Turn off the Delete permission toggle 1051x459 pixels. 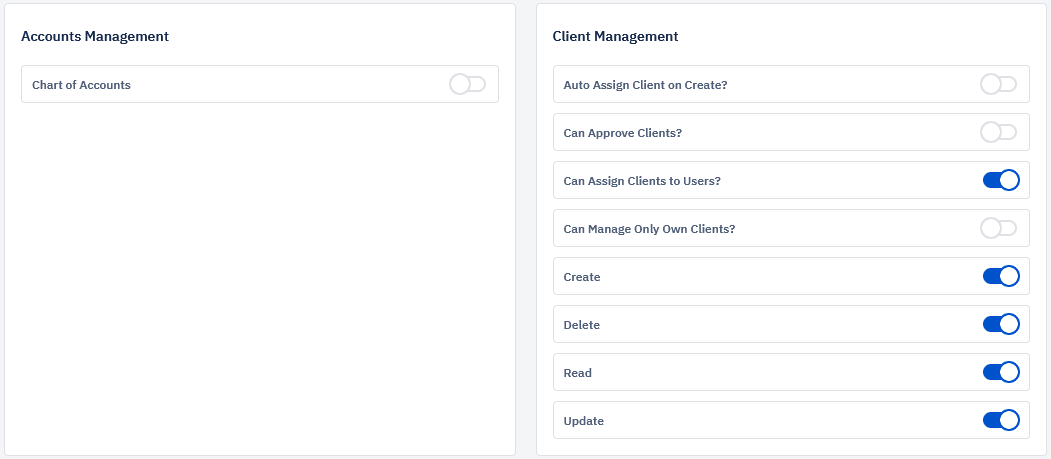(x=1001, y=324)
